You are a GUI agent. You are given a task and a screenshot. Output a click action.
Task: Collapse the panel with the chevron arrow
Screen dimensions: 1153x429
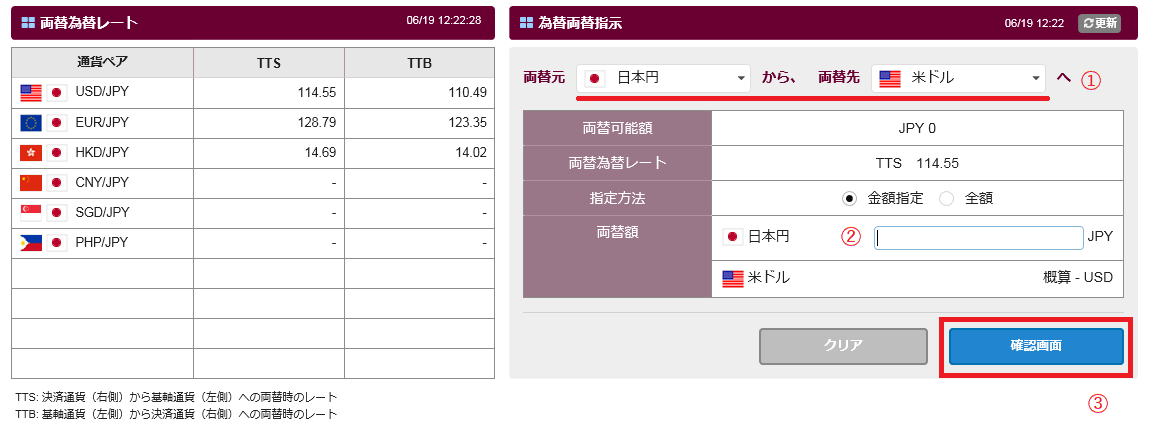point(1063,78)
